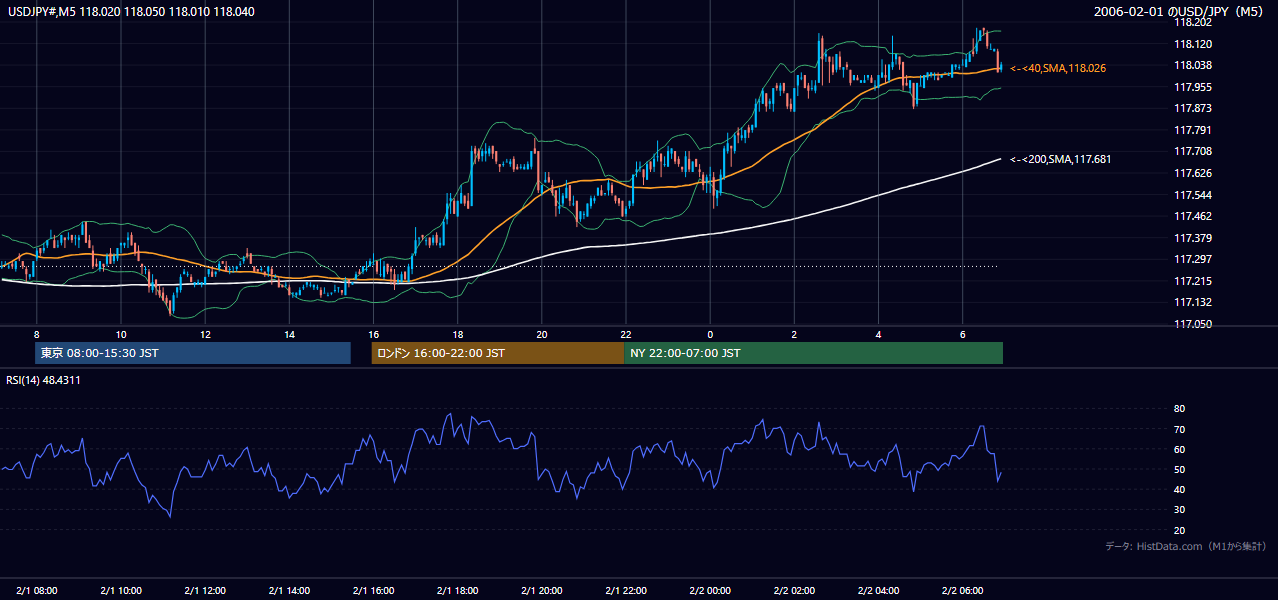Click the bottom timeline label 2/1 22:00
Image resolution: width=1278 pixels, height=600 pixels.
[x=625, y=590]
